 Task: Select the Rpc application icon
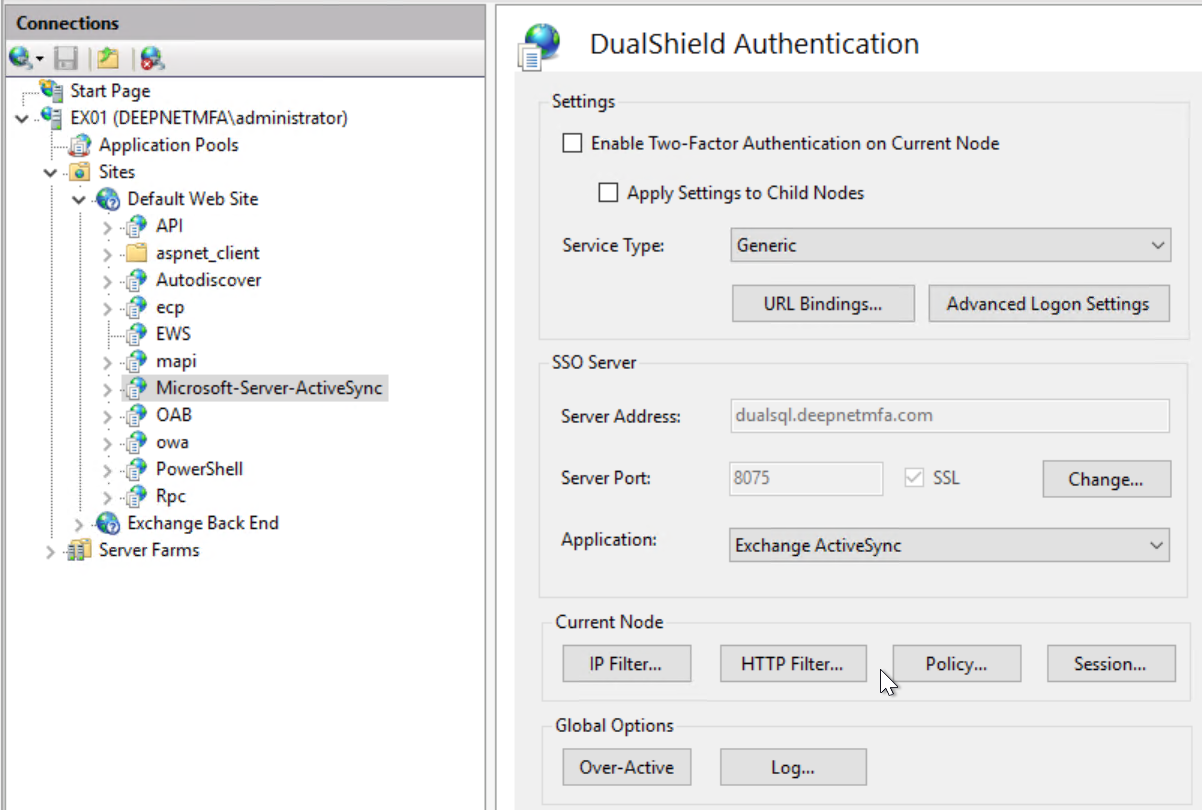pos(138,496)
